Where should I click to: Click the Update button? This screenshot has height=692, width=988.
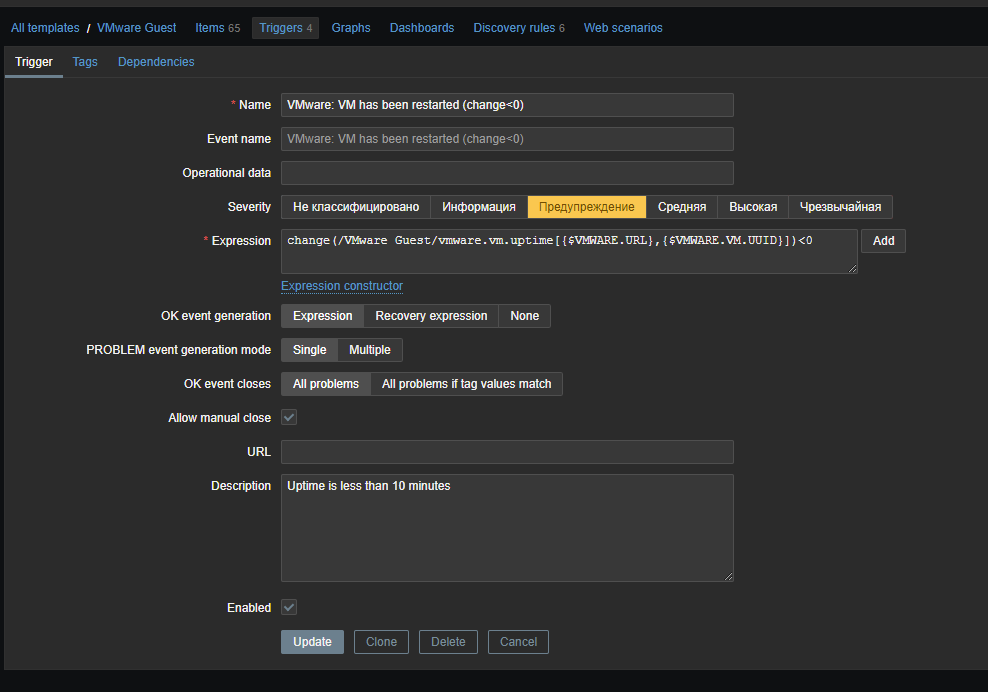(312, 642)
